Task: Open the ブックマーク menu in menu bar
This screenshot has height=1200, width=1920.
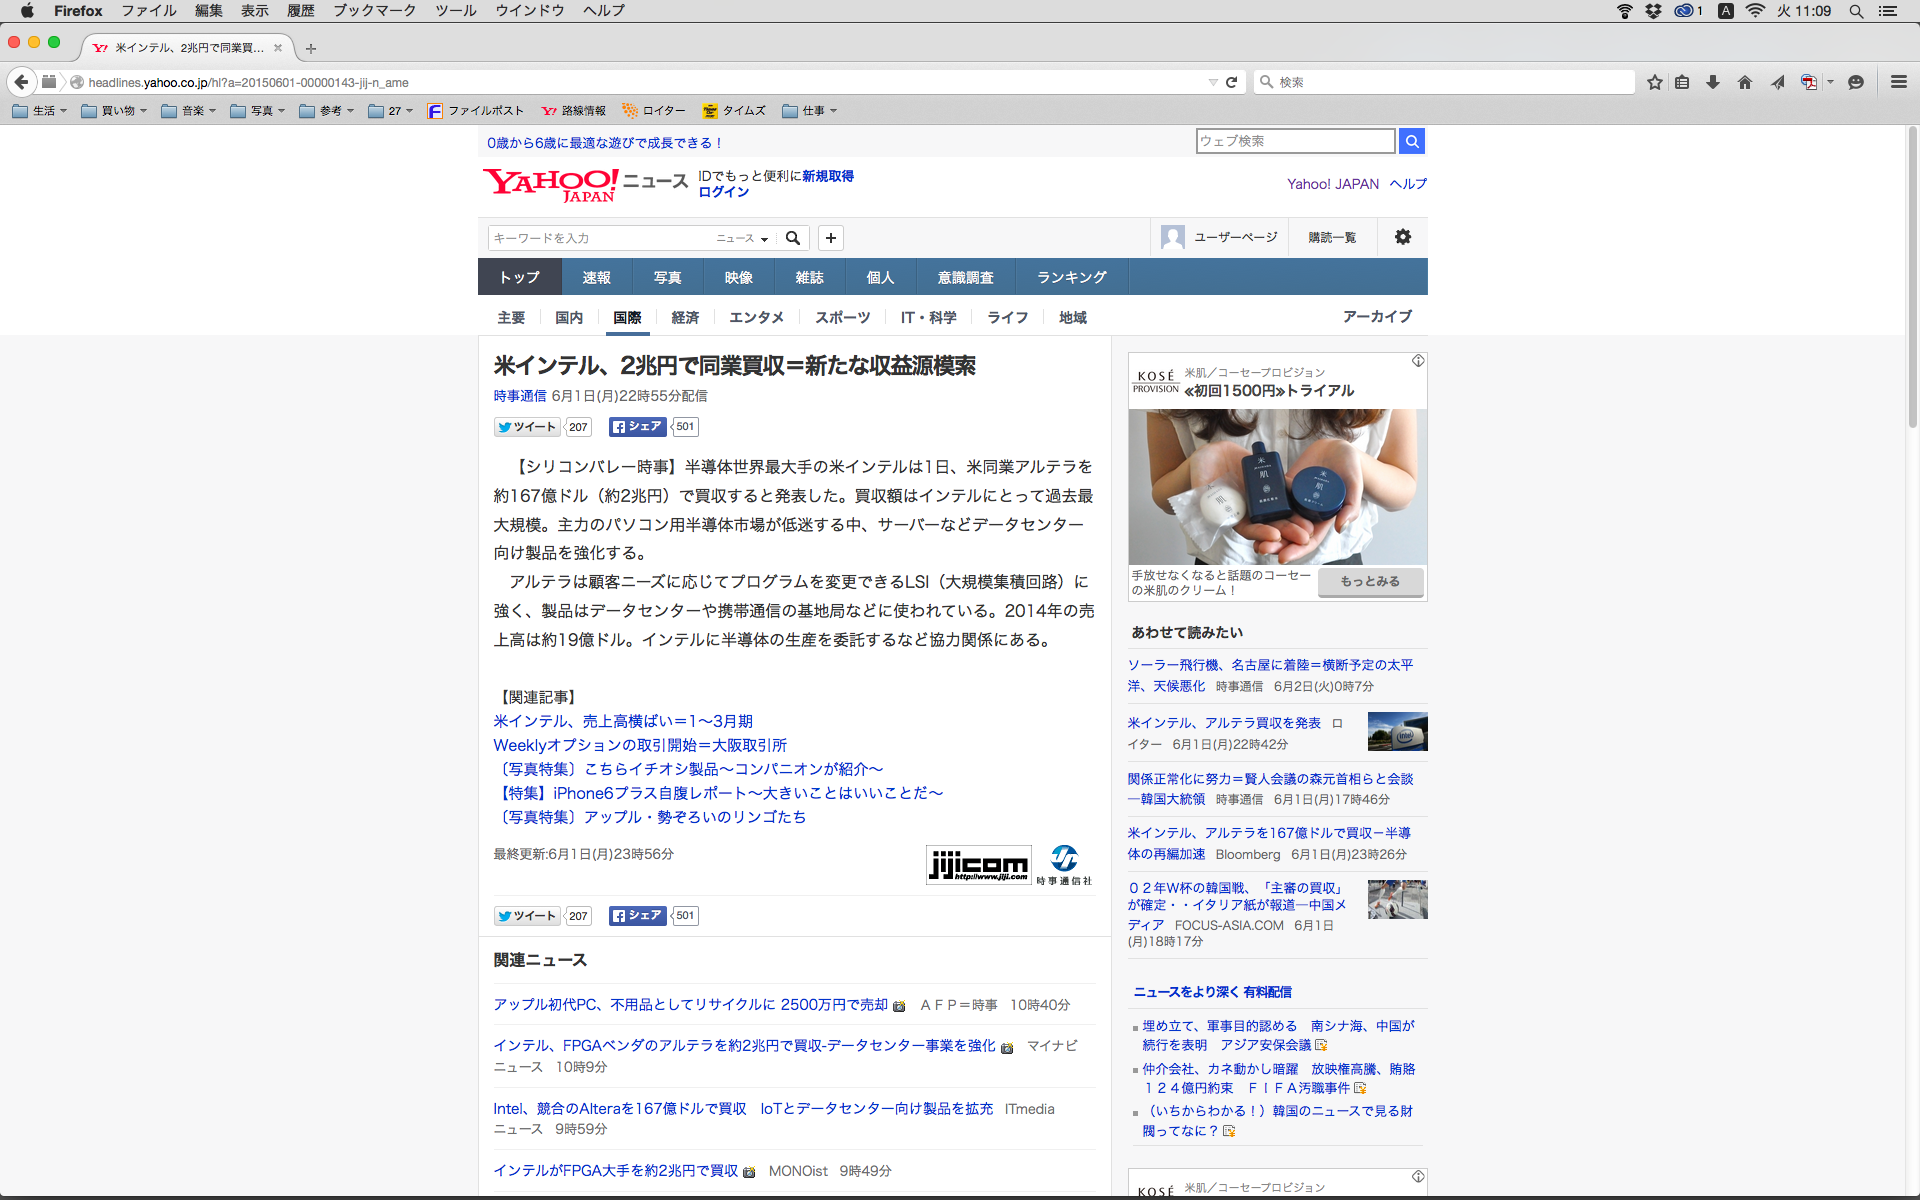Action: 374,11
